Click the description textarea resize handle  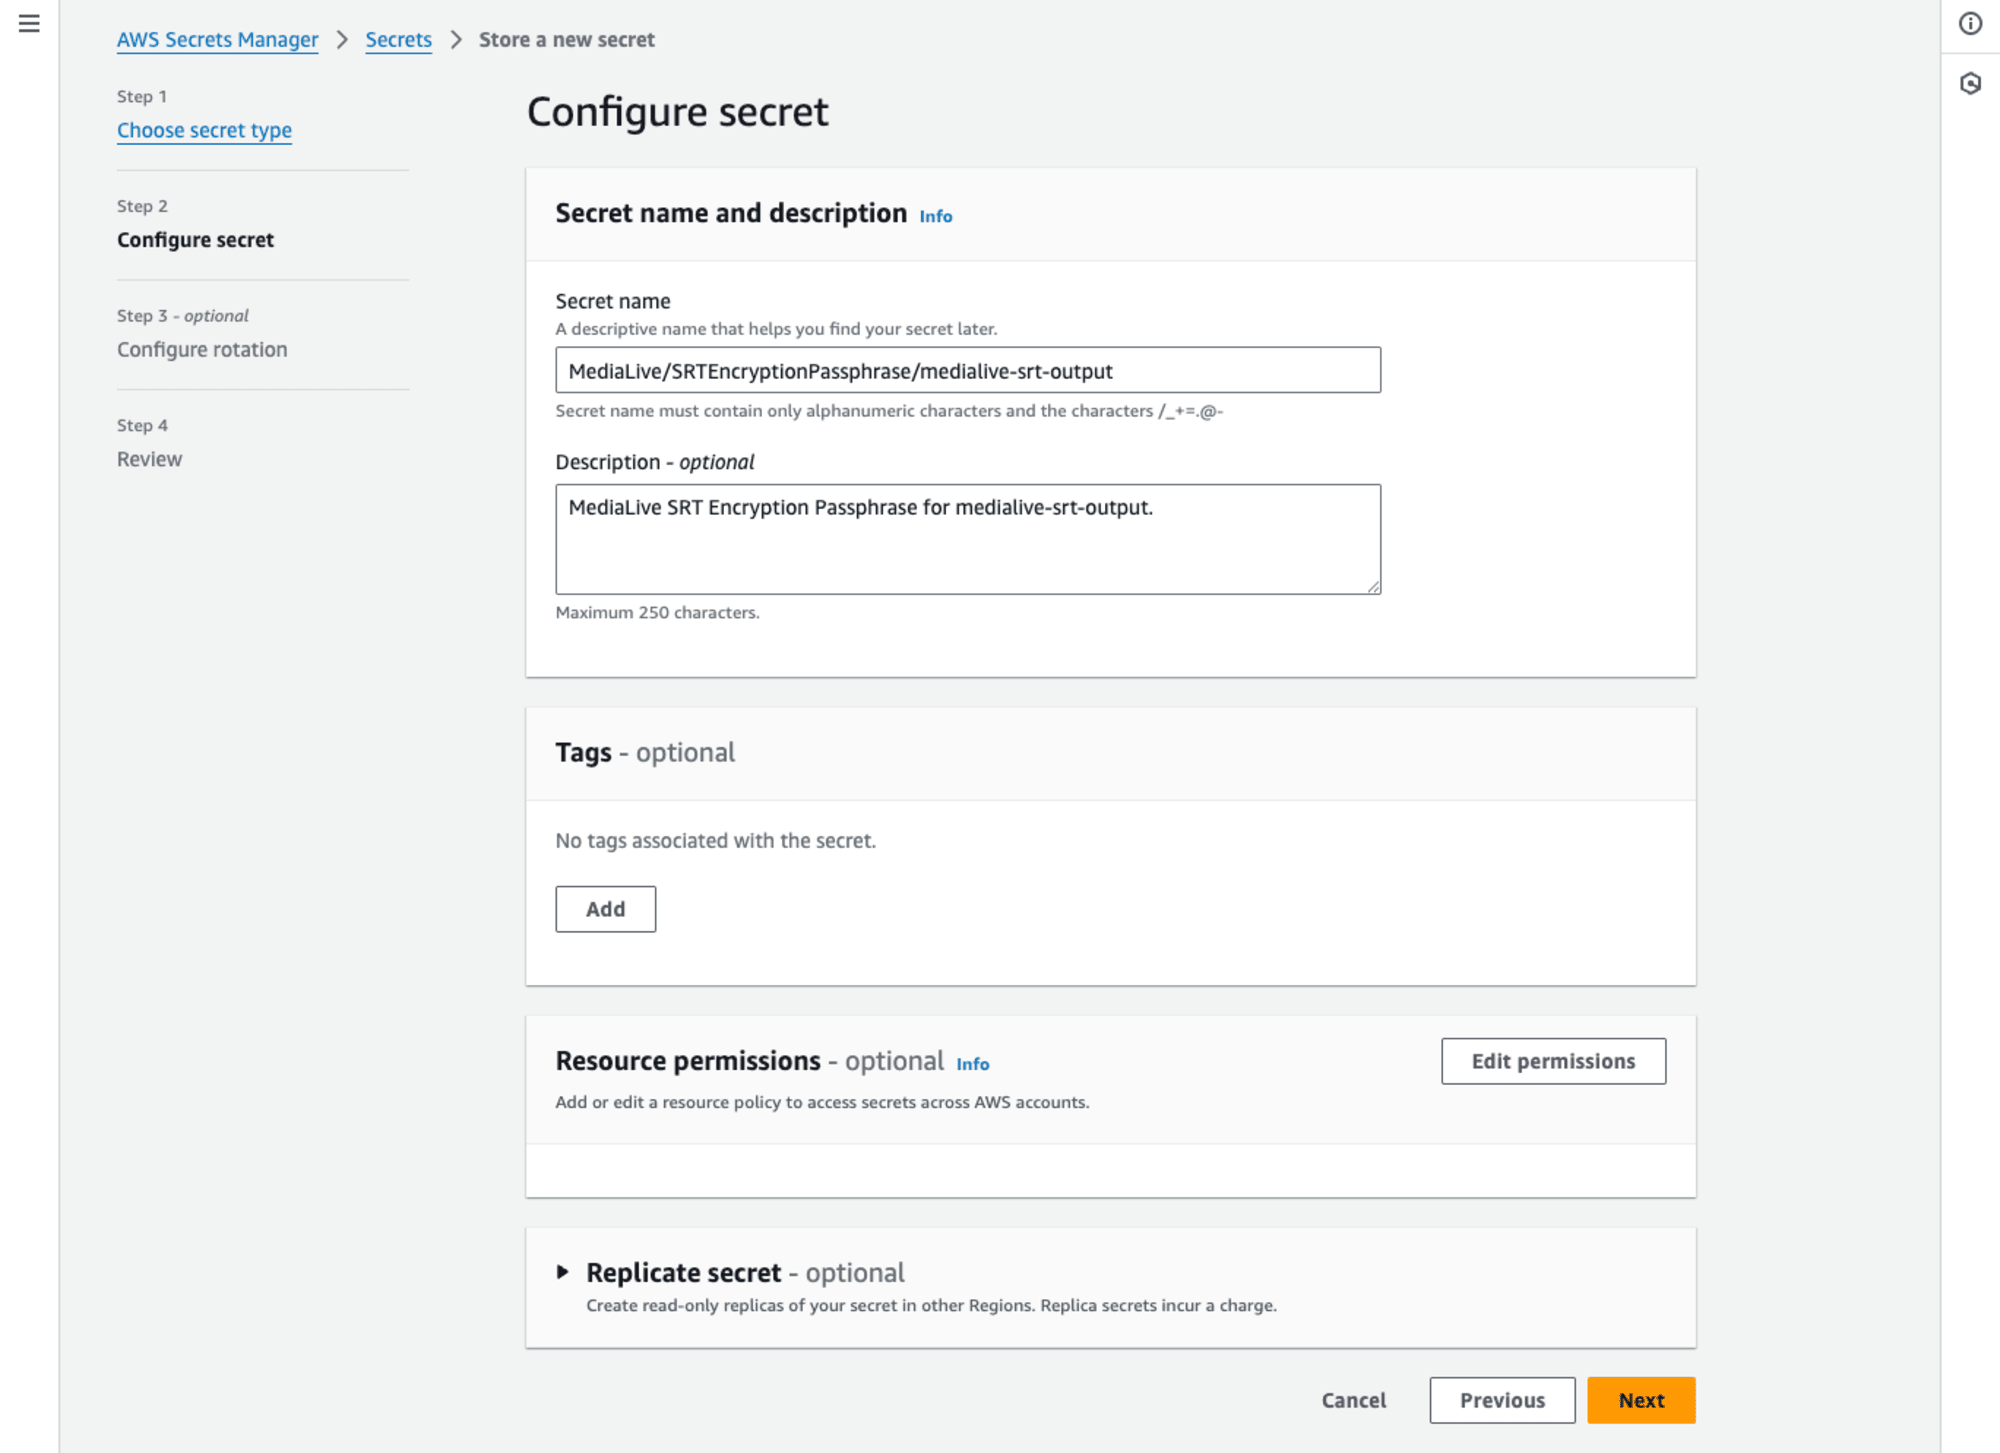click(x=1373, y=586)
